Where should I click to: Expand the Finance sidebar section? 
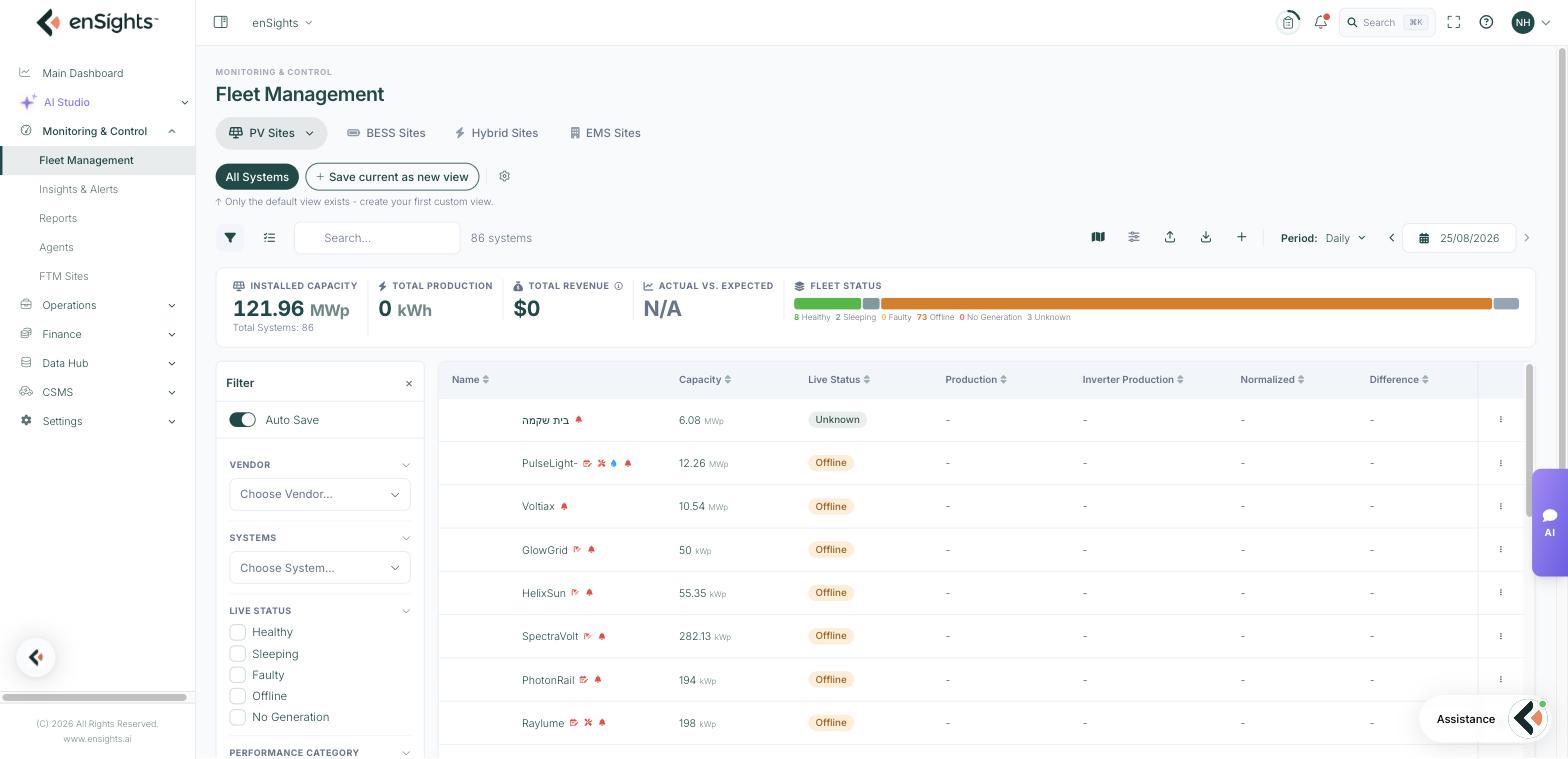click(97, 334)
